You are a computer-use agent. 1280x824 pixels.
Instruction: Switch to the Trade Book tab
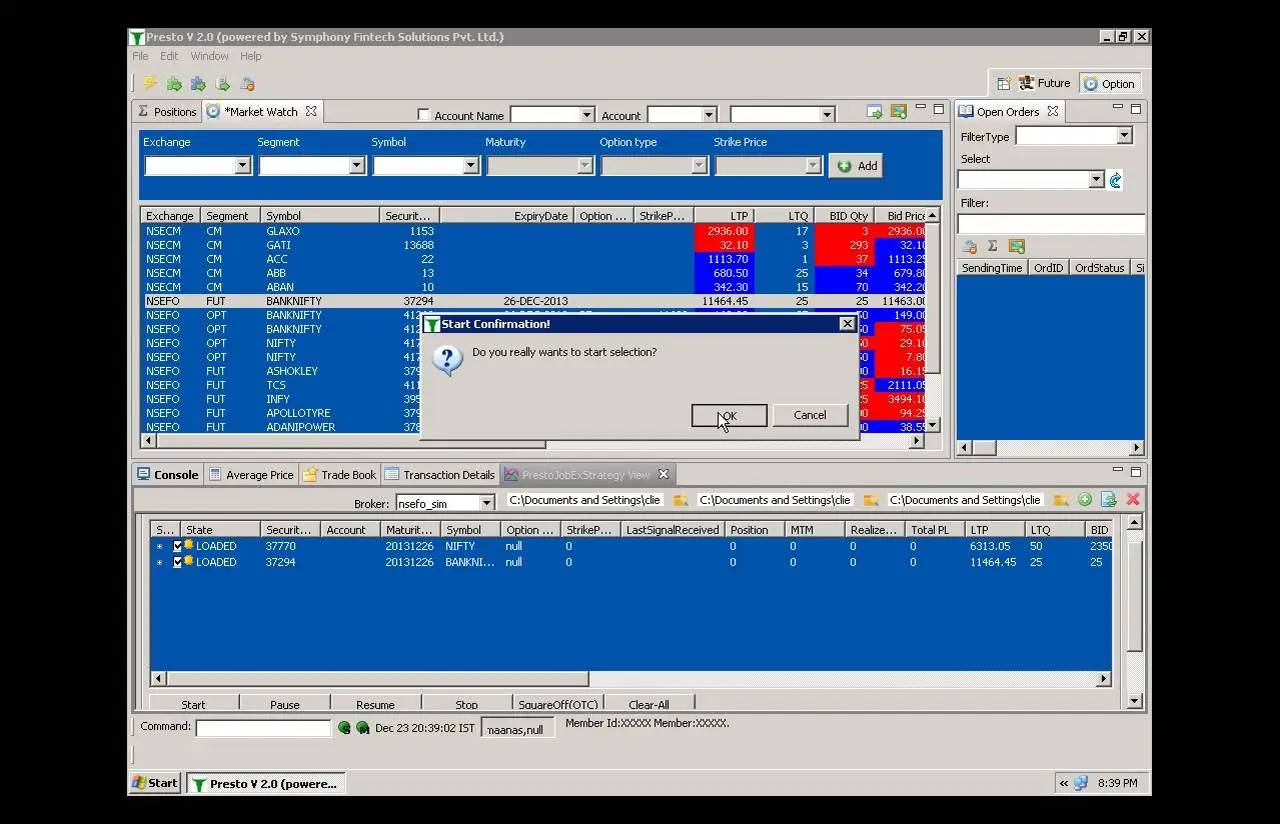pos(340,474)
